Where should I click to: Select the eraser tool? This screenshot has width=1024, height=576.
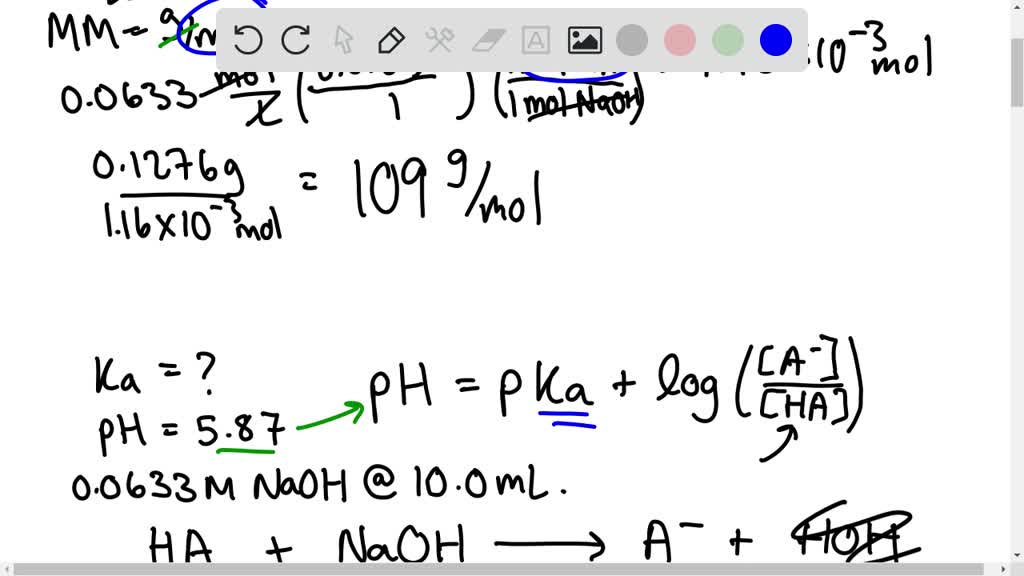[487, 40]
